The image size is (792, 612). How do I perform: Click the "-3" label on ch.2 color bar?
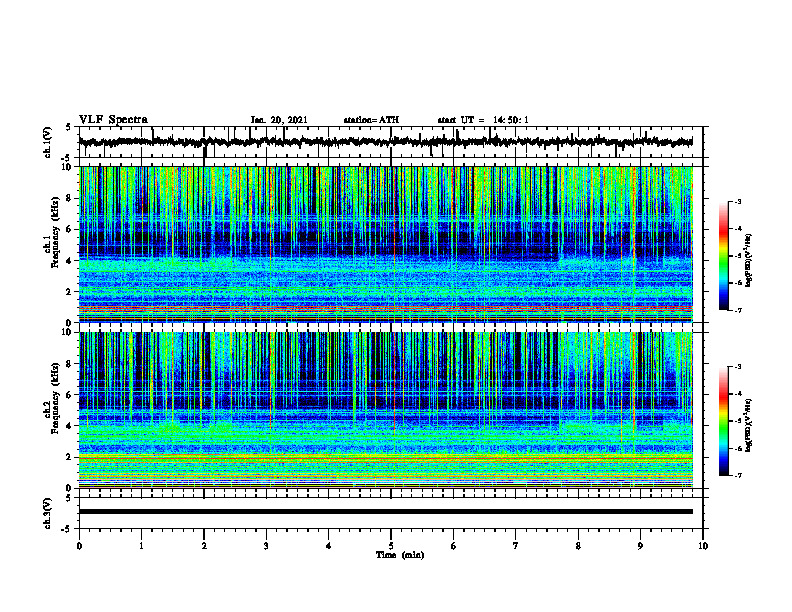pyautogui.click(x=738, y=367)
